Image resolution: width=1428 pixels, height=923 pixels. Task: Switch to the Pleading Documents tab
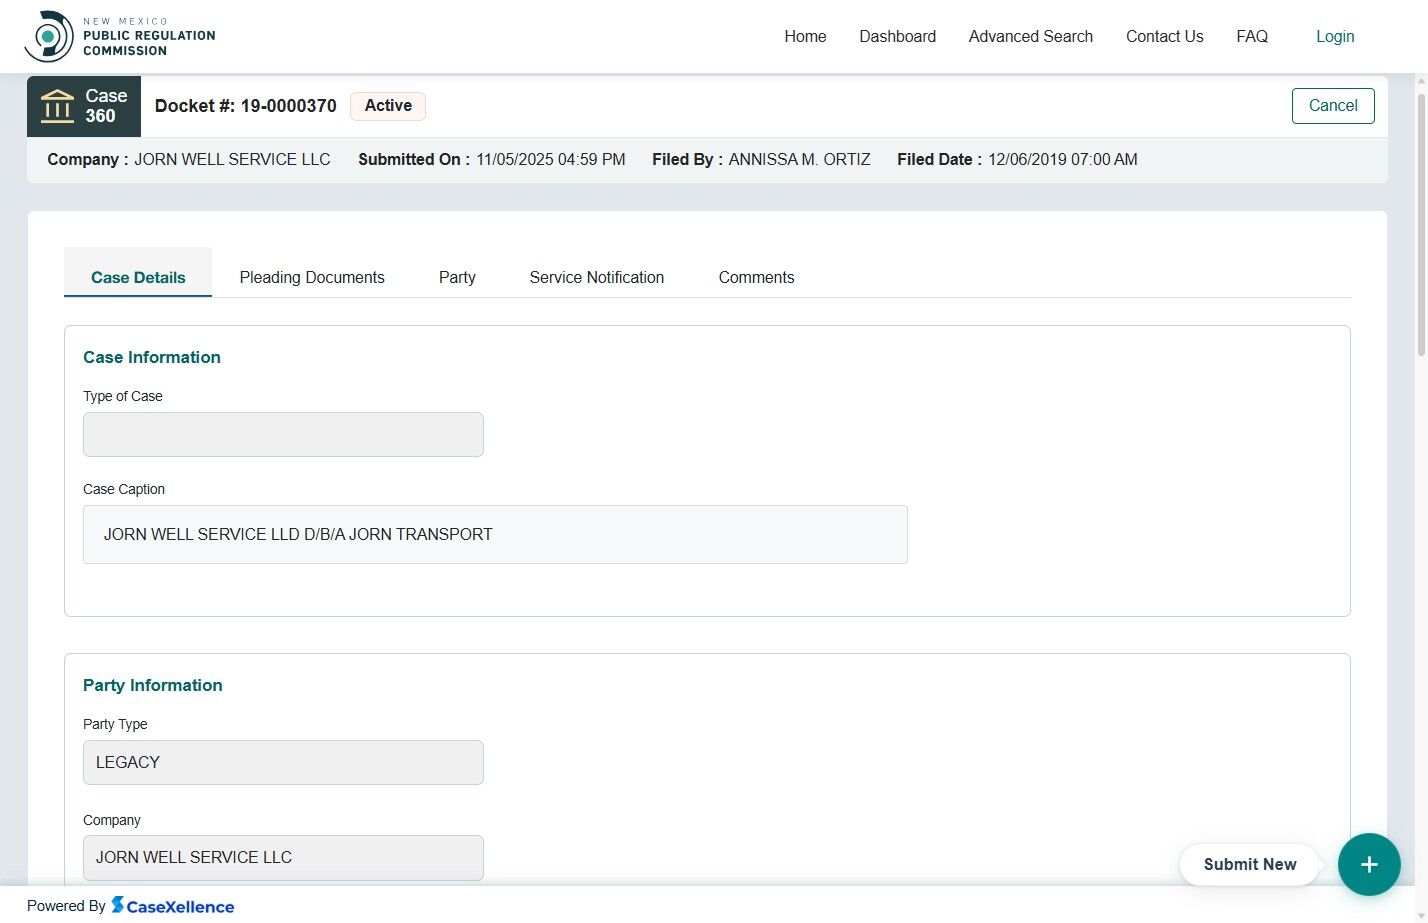tap(312, 277)
